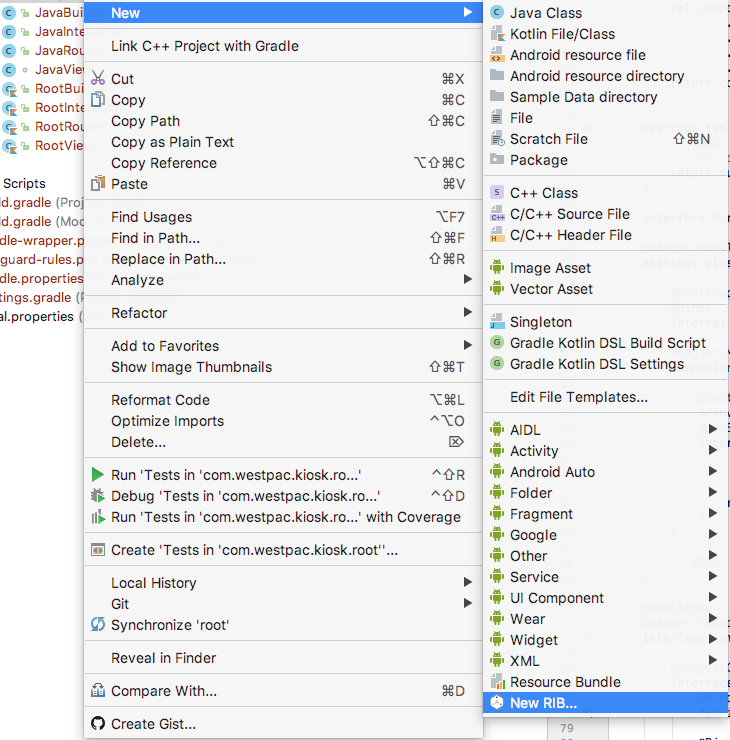
Task: Select the Kotlin File/Class icon
Action: (x=497, y=34)
